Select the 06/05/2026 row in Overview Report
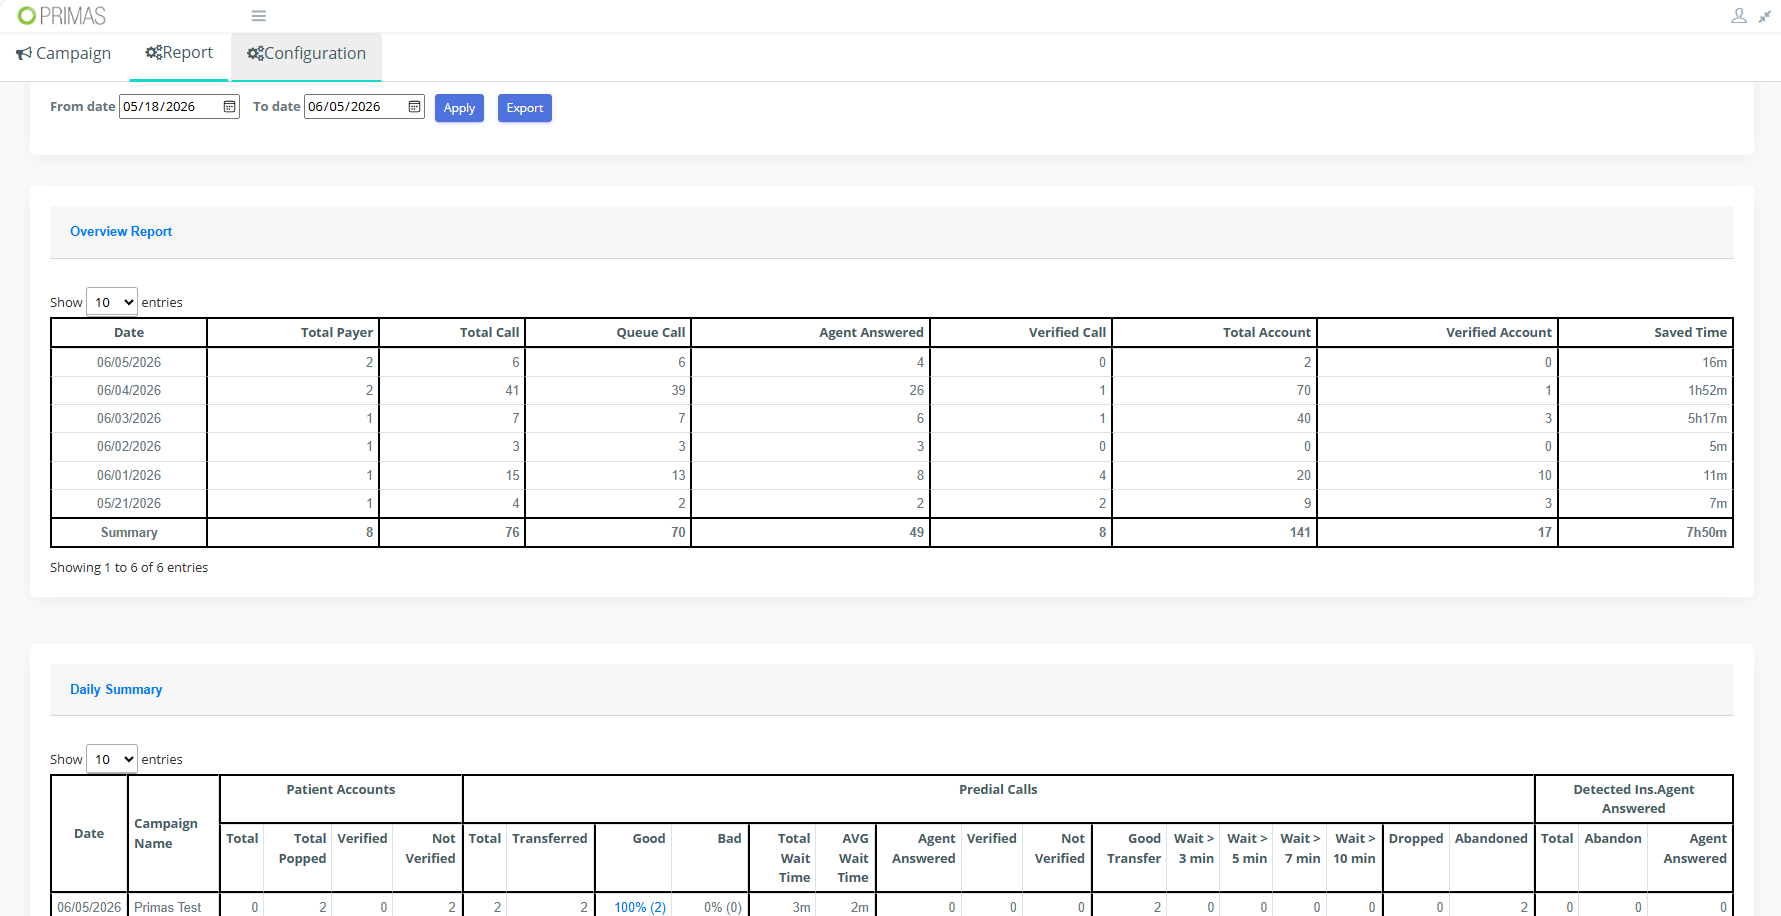1781x916 pixels. point(892,362)
